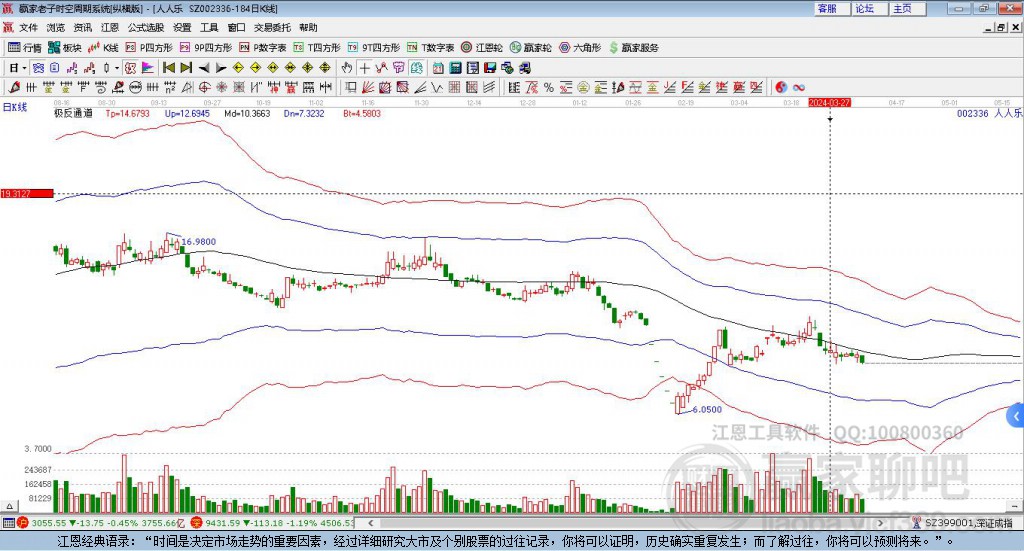Open the 工具 menu
The width and height of the screenshot is (1024, 551).
click(x=209, y=27)
